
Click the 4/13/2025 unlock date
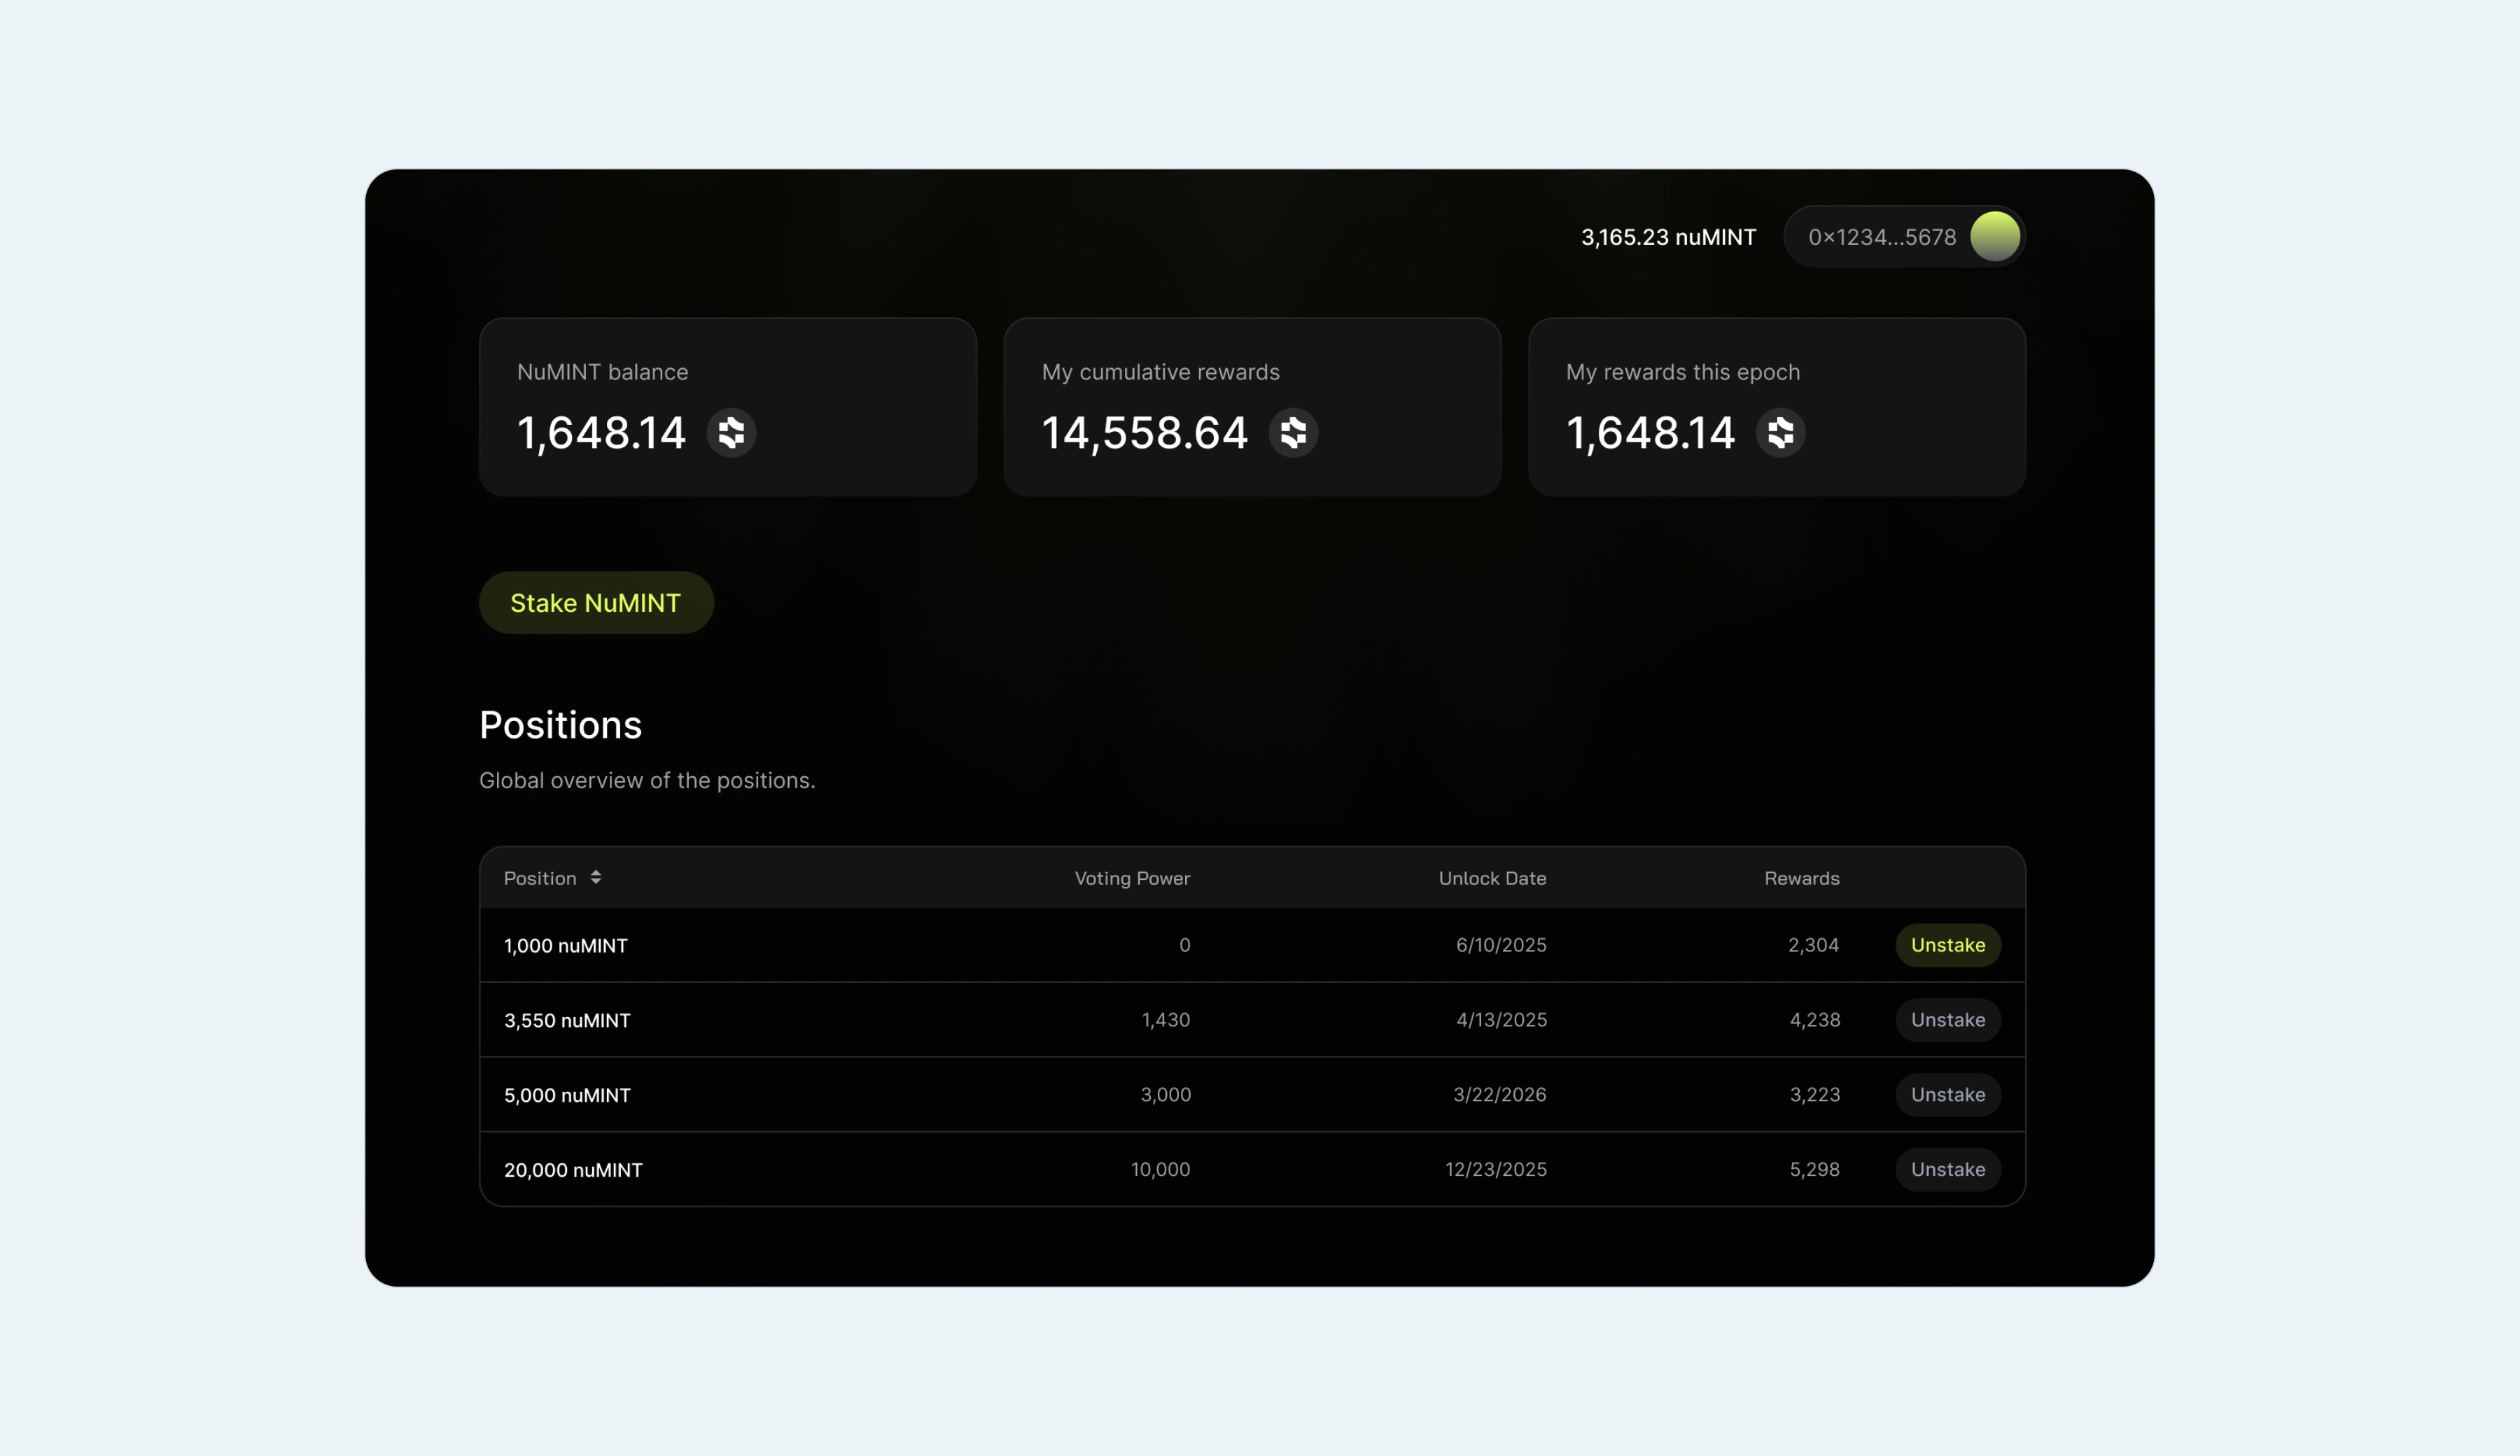(x=1501, y=1020)
